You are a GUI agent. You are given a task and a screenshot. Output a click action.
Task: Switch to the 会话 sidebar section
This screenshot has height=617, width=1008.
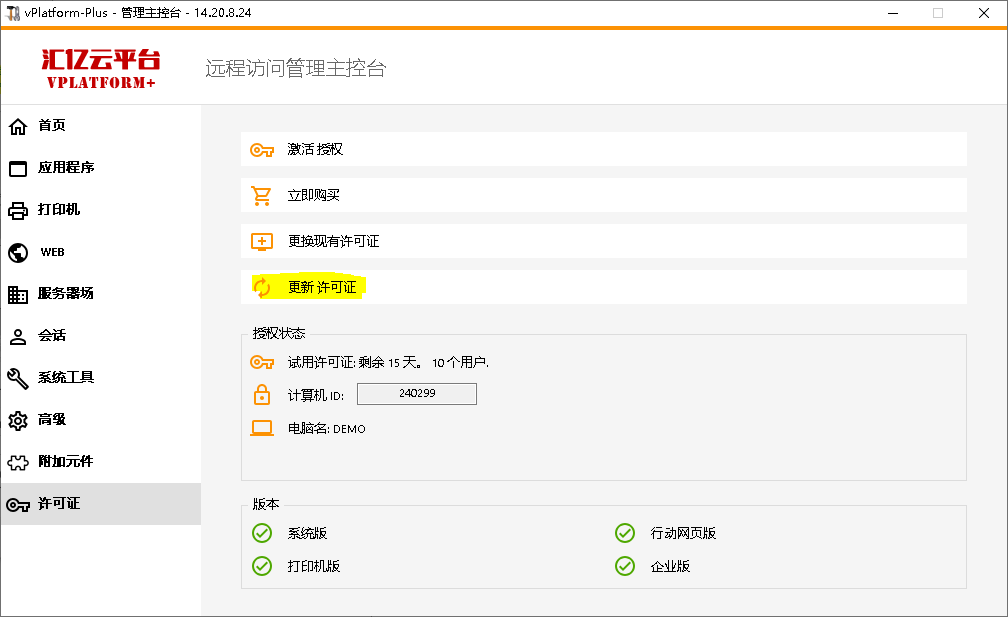click(52, 336)
